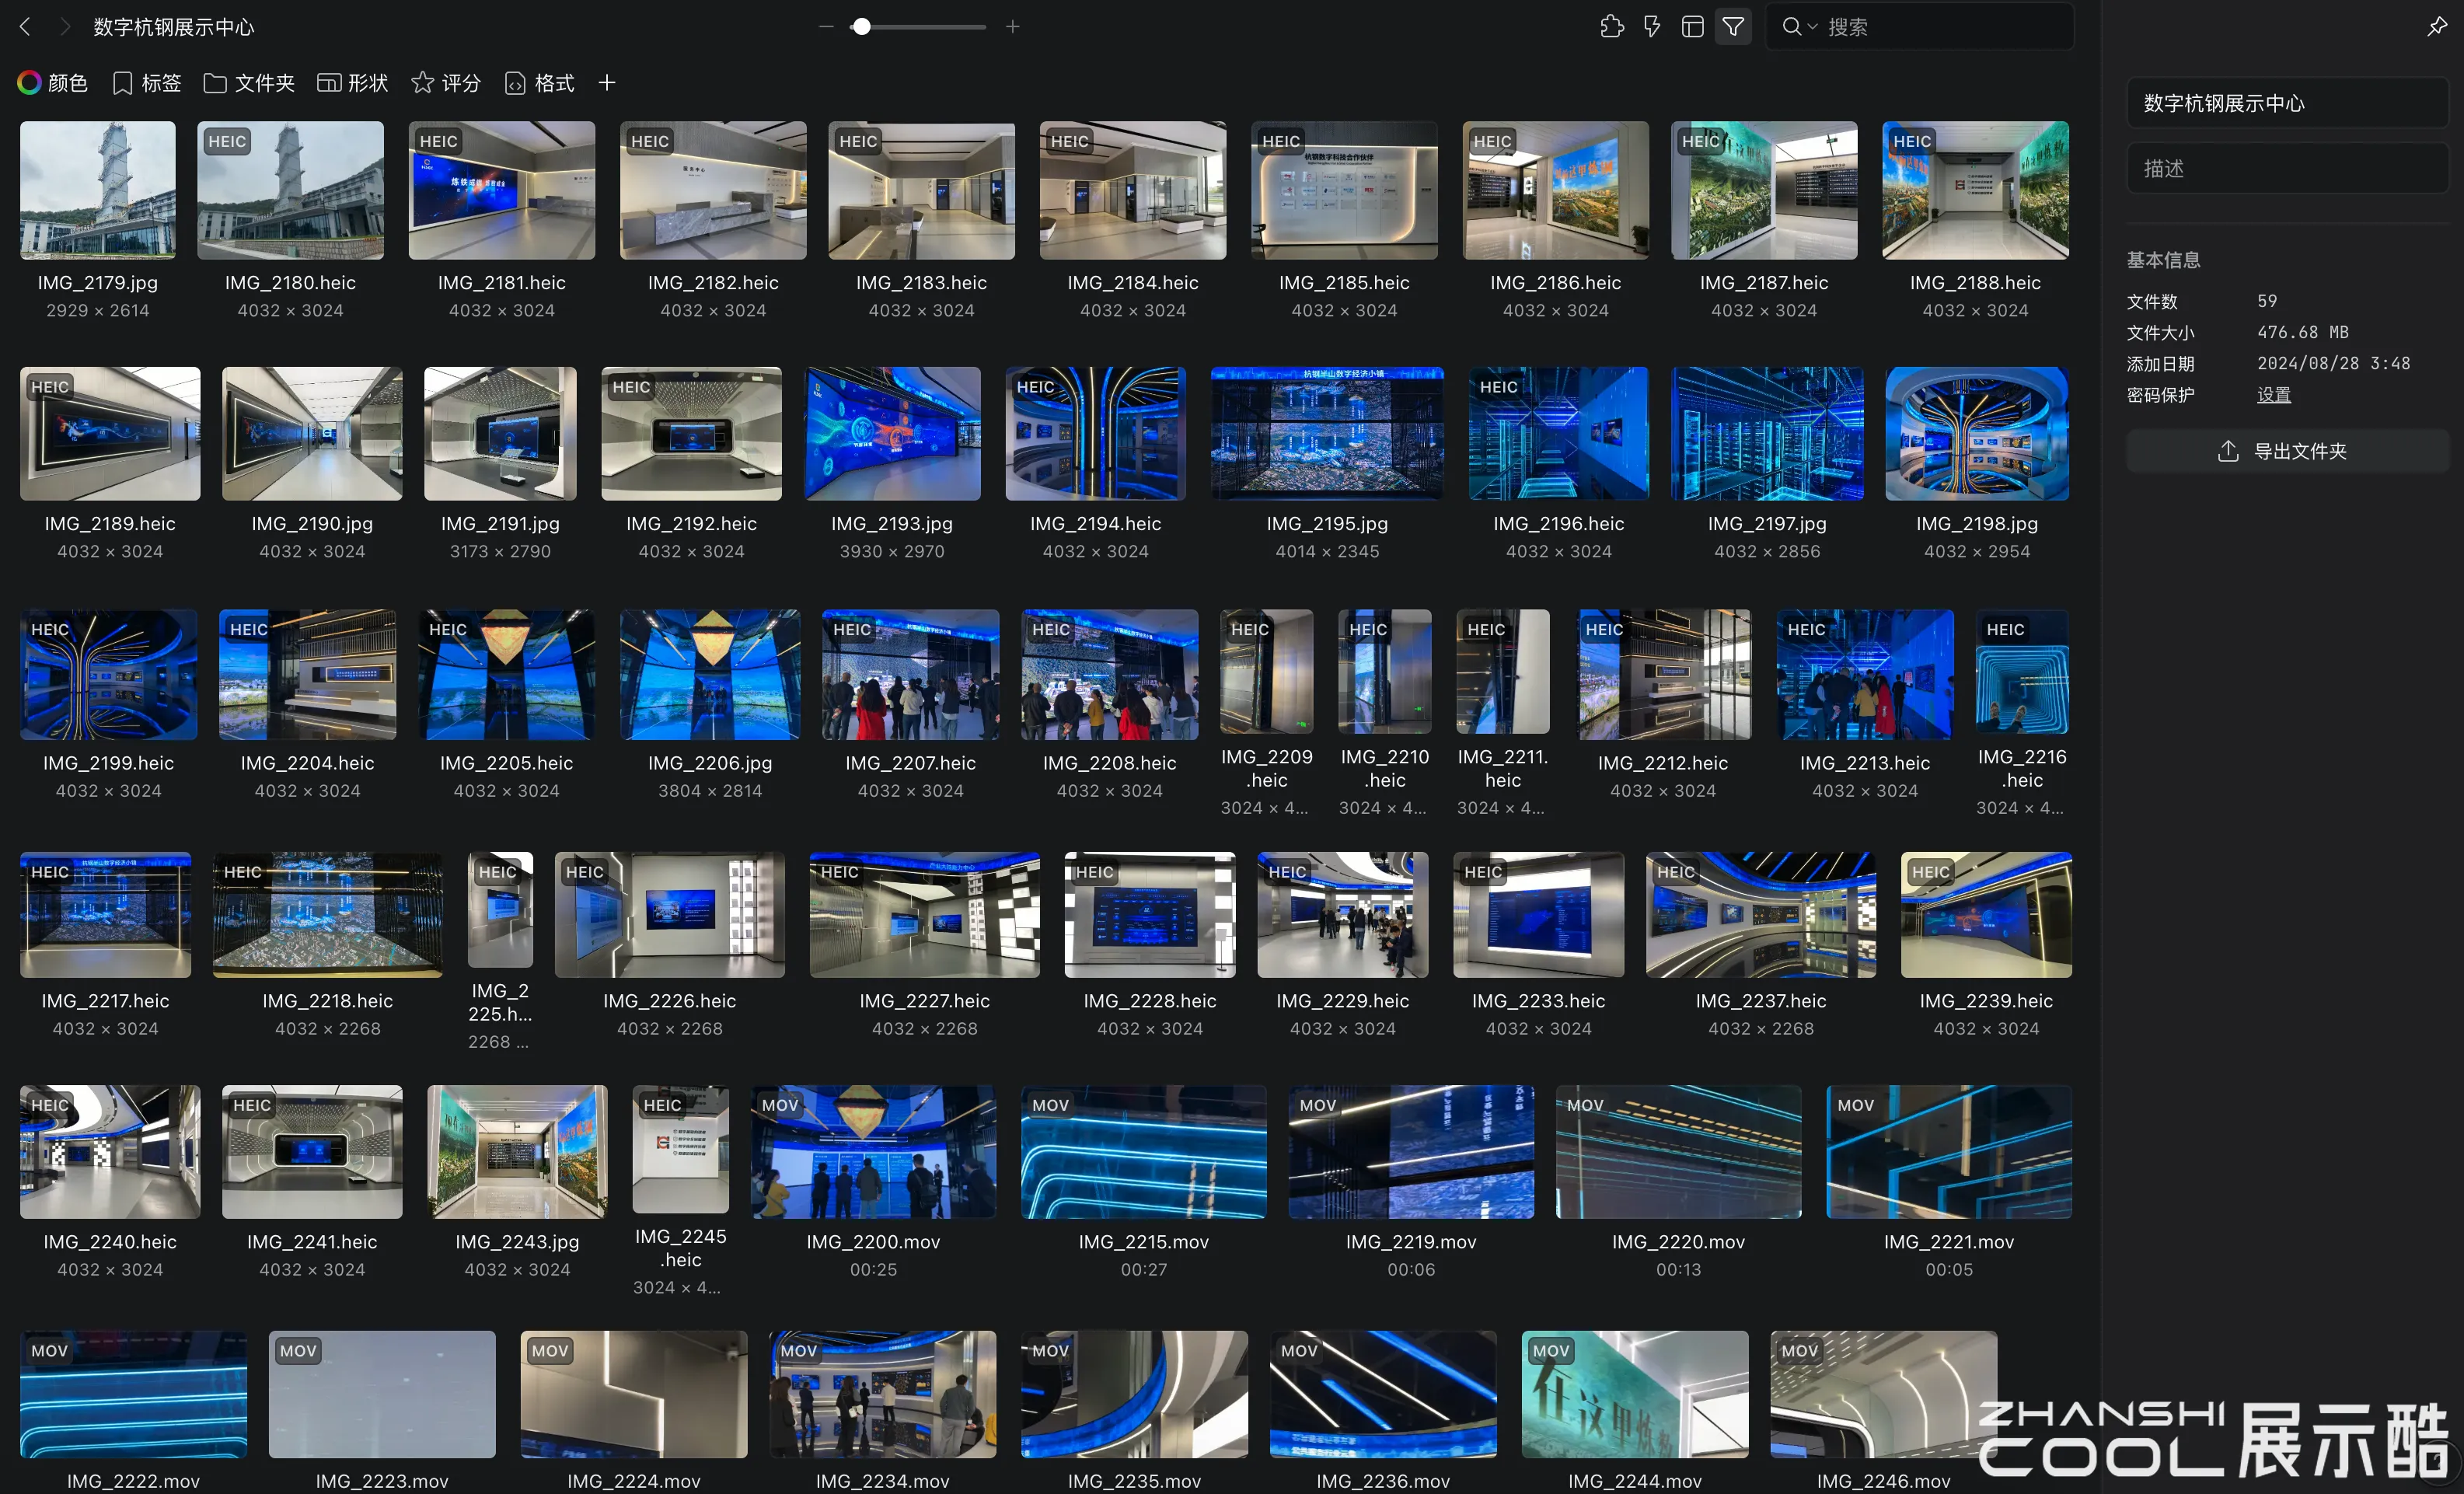This screenshot has width=2464, height=1494.
Task: Change the layout view icon
Action: [x=1692, y=27]
